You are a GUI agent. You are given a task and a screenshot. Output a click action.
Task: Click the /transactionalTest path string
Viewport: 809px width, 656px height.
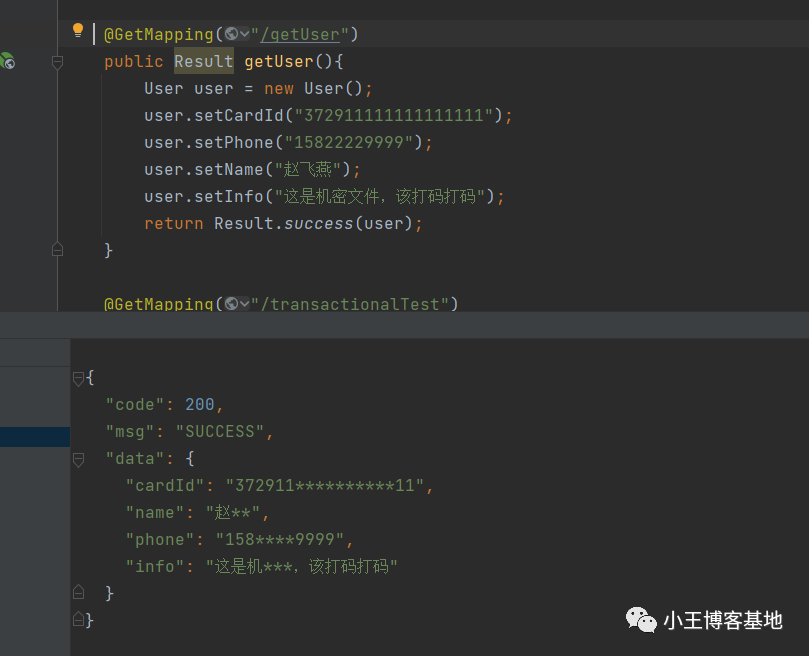(354, 304)
